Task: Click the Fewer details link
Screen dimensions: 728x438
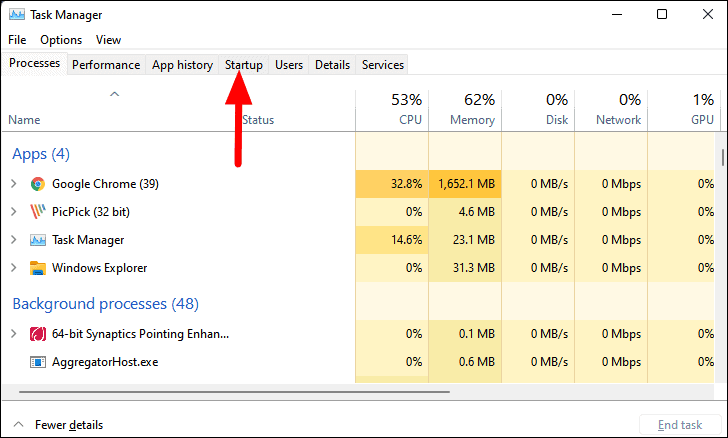Action: (69, 425)
